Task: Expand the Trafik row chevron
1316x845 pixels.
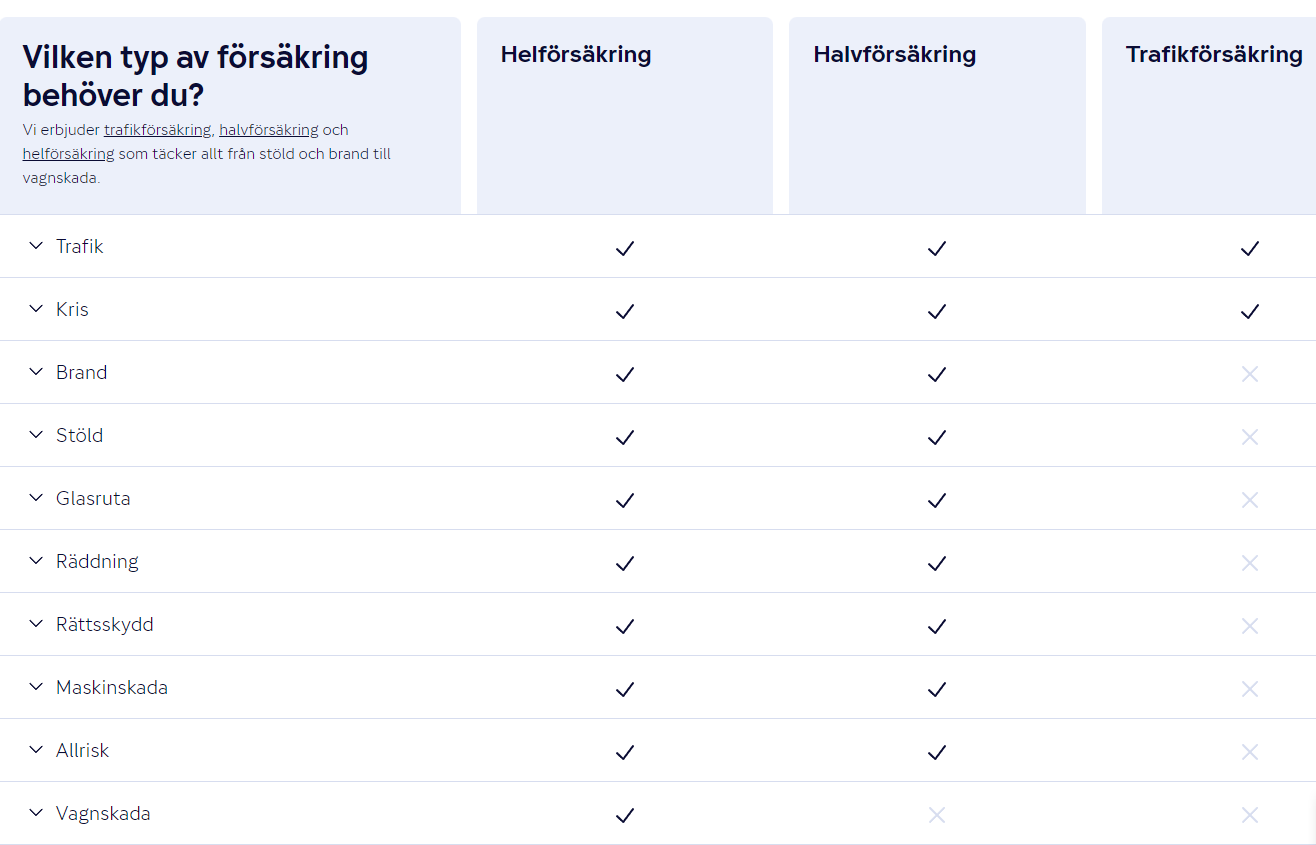Action: coord(36,246)
